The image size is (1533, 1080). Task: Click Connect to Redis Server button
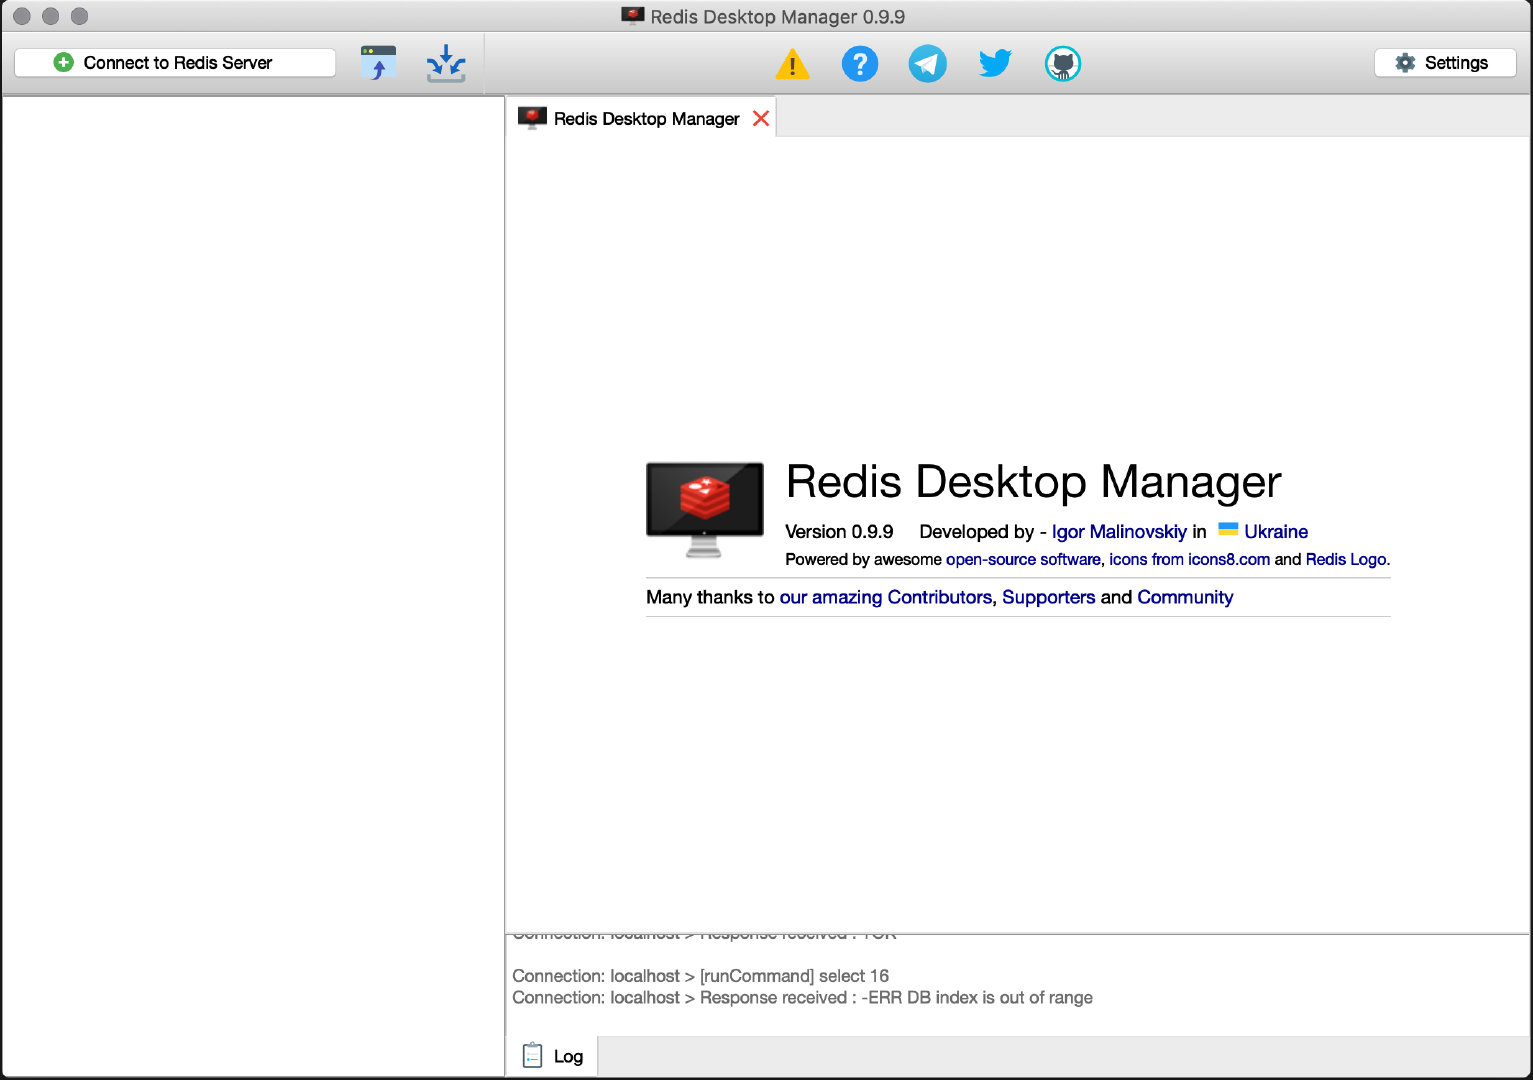point(175,63)
